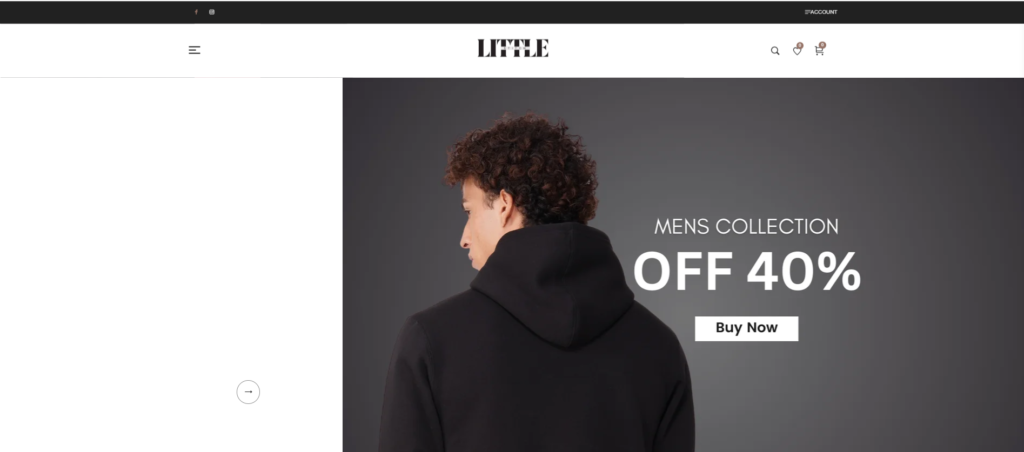The width and height of the screenshot is (1024, 452).
Task: Open the hamburger navigation menu
Action: point(195,50)
